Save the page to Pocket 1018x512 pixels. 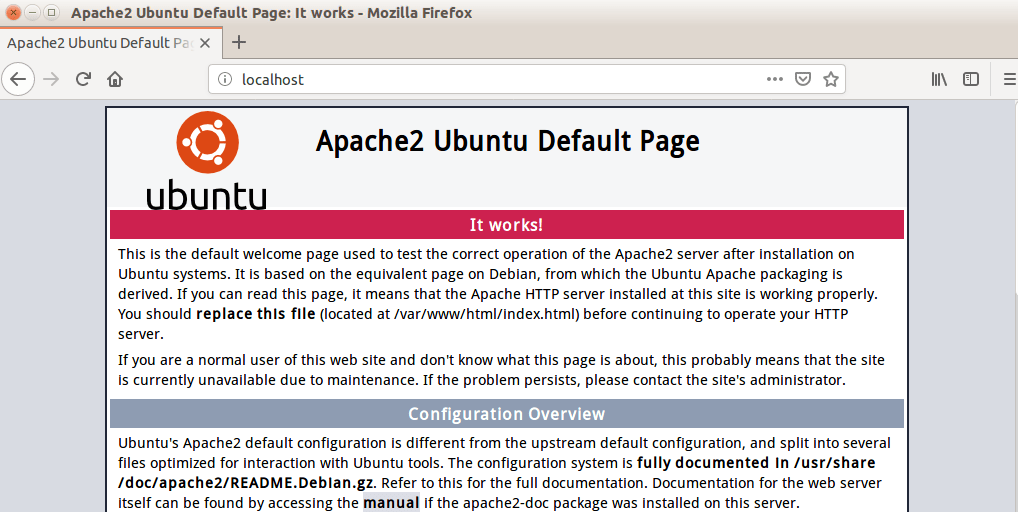[x=803, y=80]
